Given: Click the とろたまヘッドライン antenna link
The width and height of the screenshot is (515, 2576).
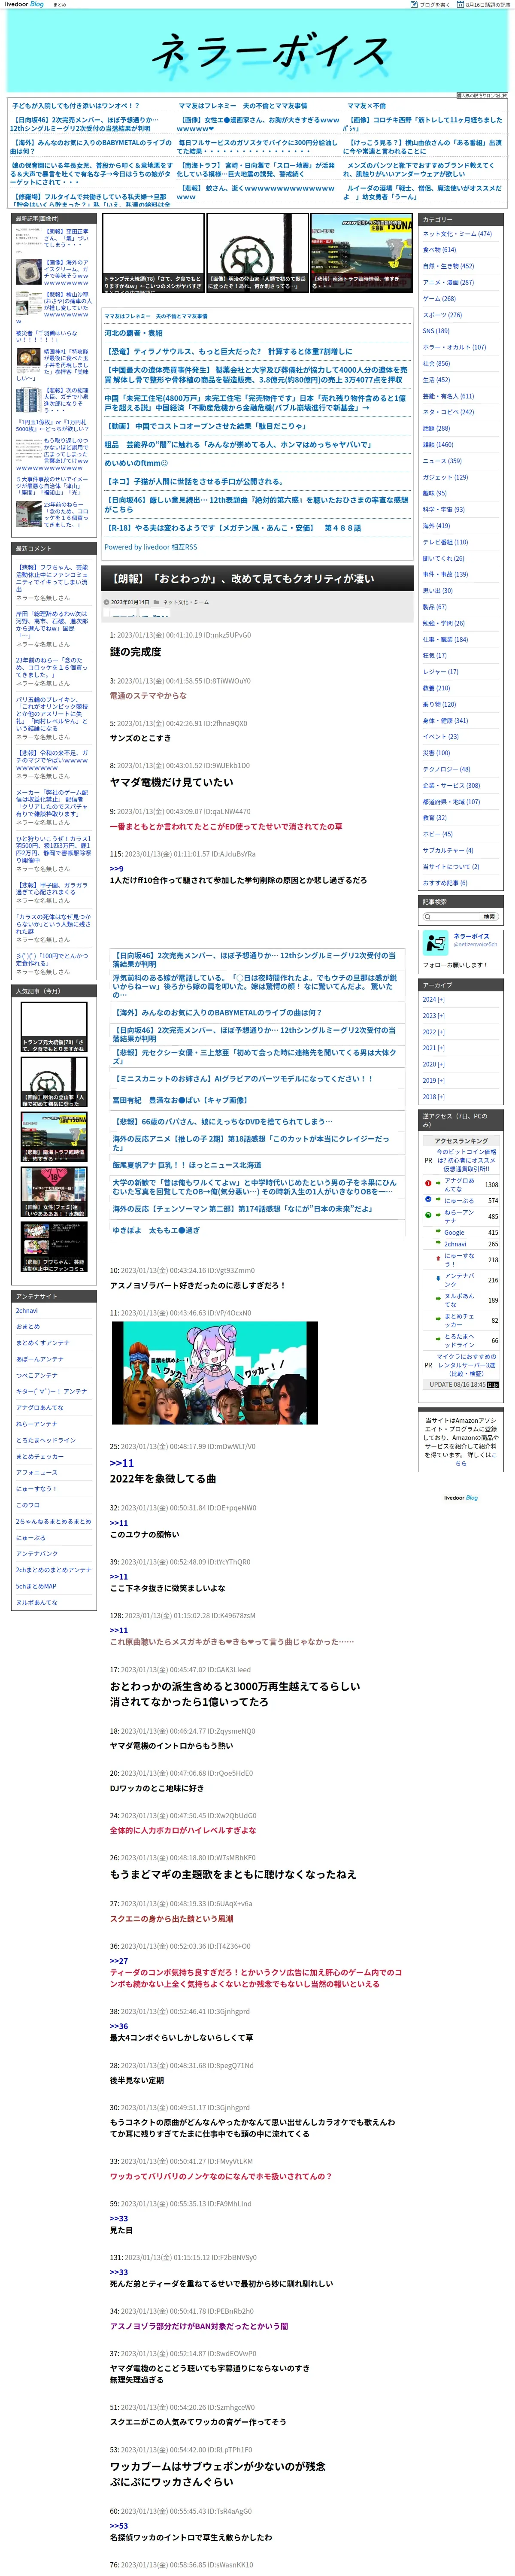Looking at the screenshot, I should click(46, 1440).
